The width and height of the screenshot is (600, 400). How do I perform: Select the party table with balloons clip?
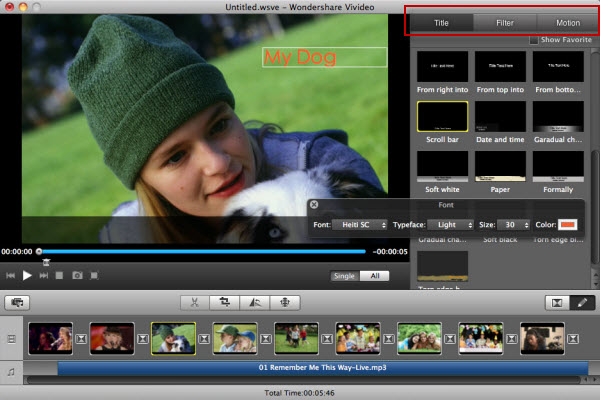tap(481, 339)
